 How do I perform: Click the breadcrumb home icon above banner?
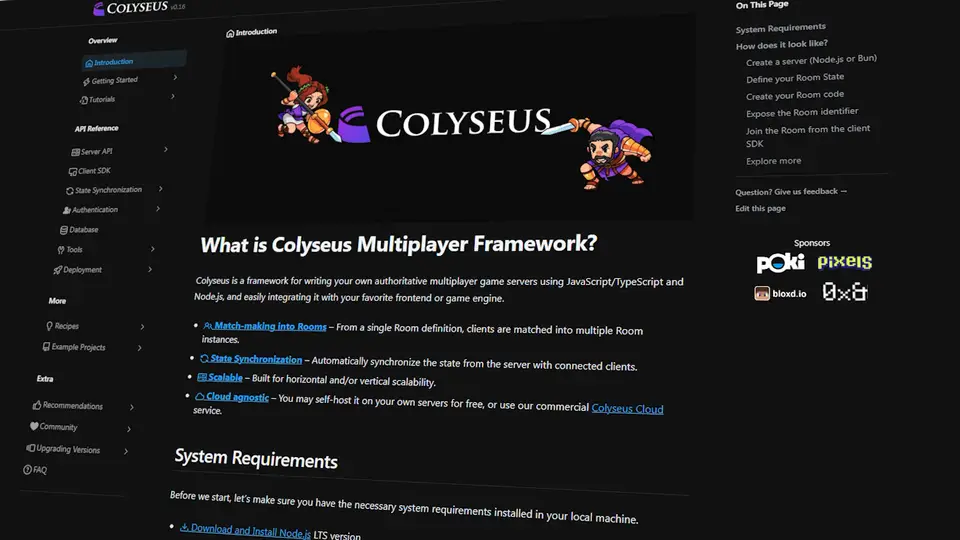(230, 34)
